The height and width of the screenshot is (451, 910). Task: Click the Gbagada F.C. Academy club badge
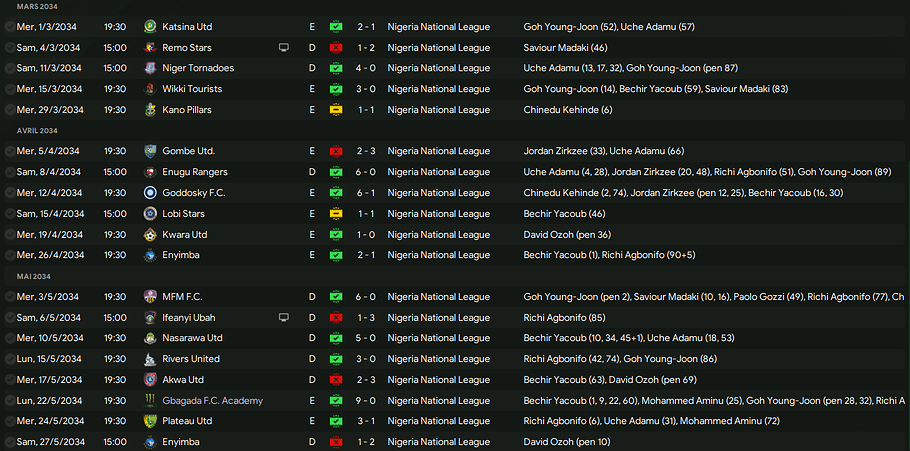pyautogui.click(x=150, y=400)
